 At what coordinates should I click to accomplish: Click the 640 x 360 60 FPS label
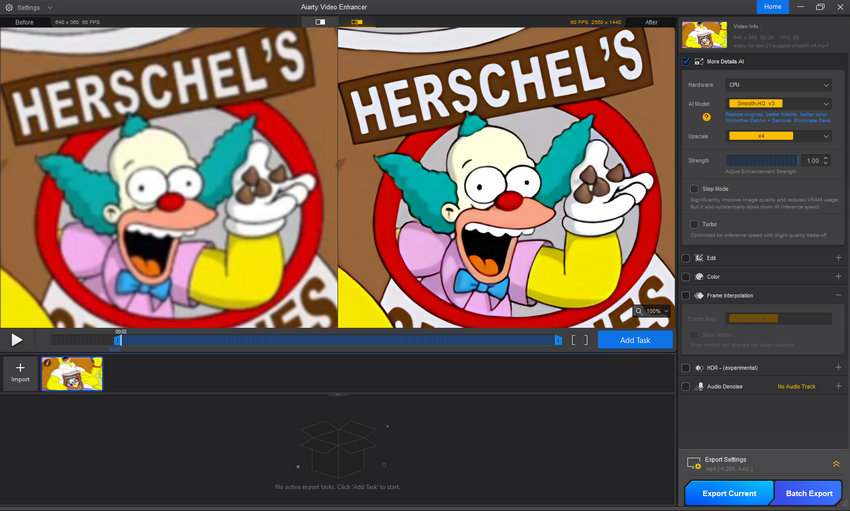78,22
